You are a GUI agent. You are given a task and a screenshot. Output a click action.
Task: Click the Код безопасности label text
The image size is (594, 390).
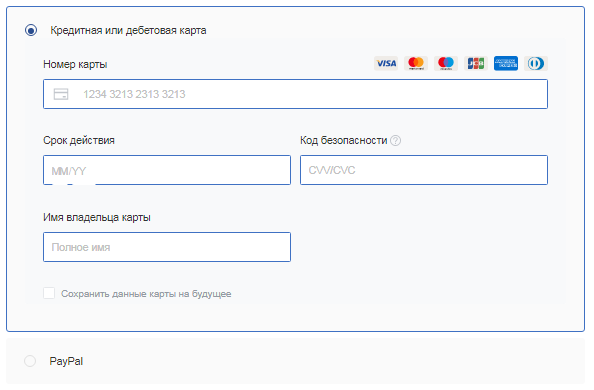coord(344,140)
